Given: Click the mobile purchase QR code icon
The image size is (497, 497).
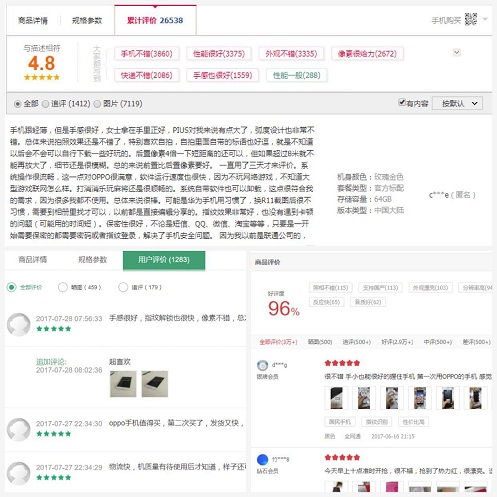Looking at the screenshot, I should (471, 19).
